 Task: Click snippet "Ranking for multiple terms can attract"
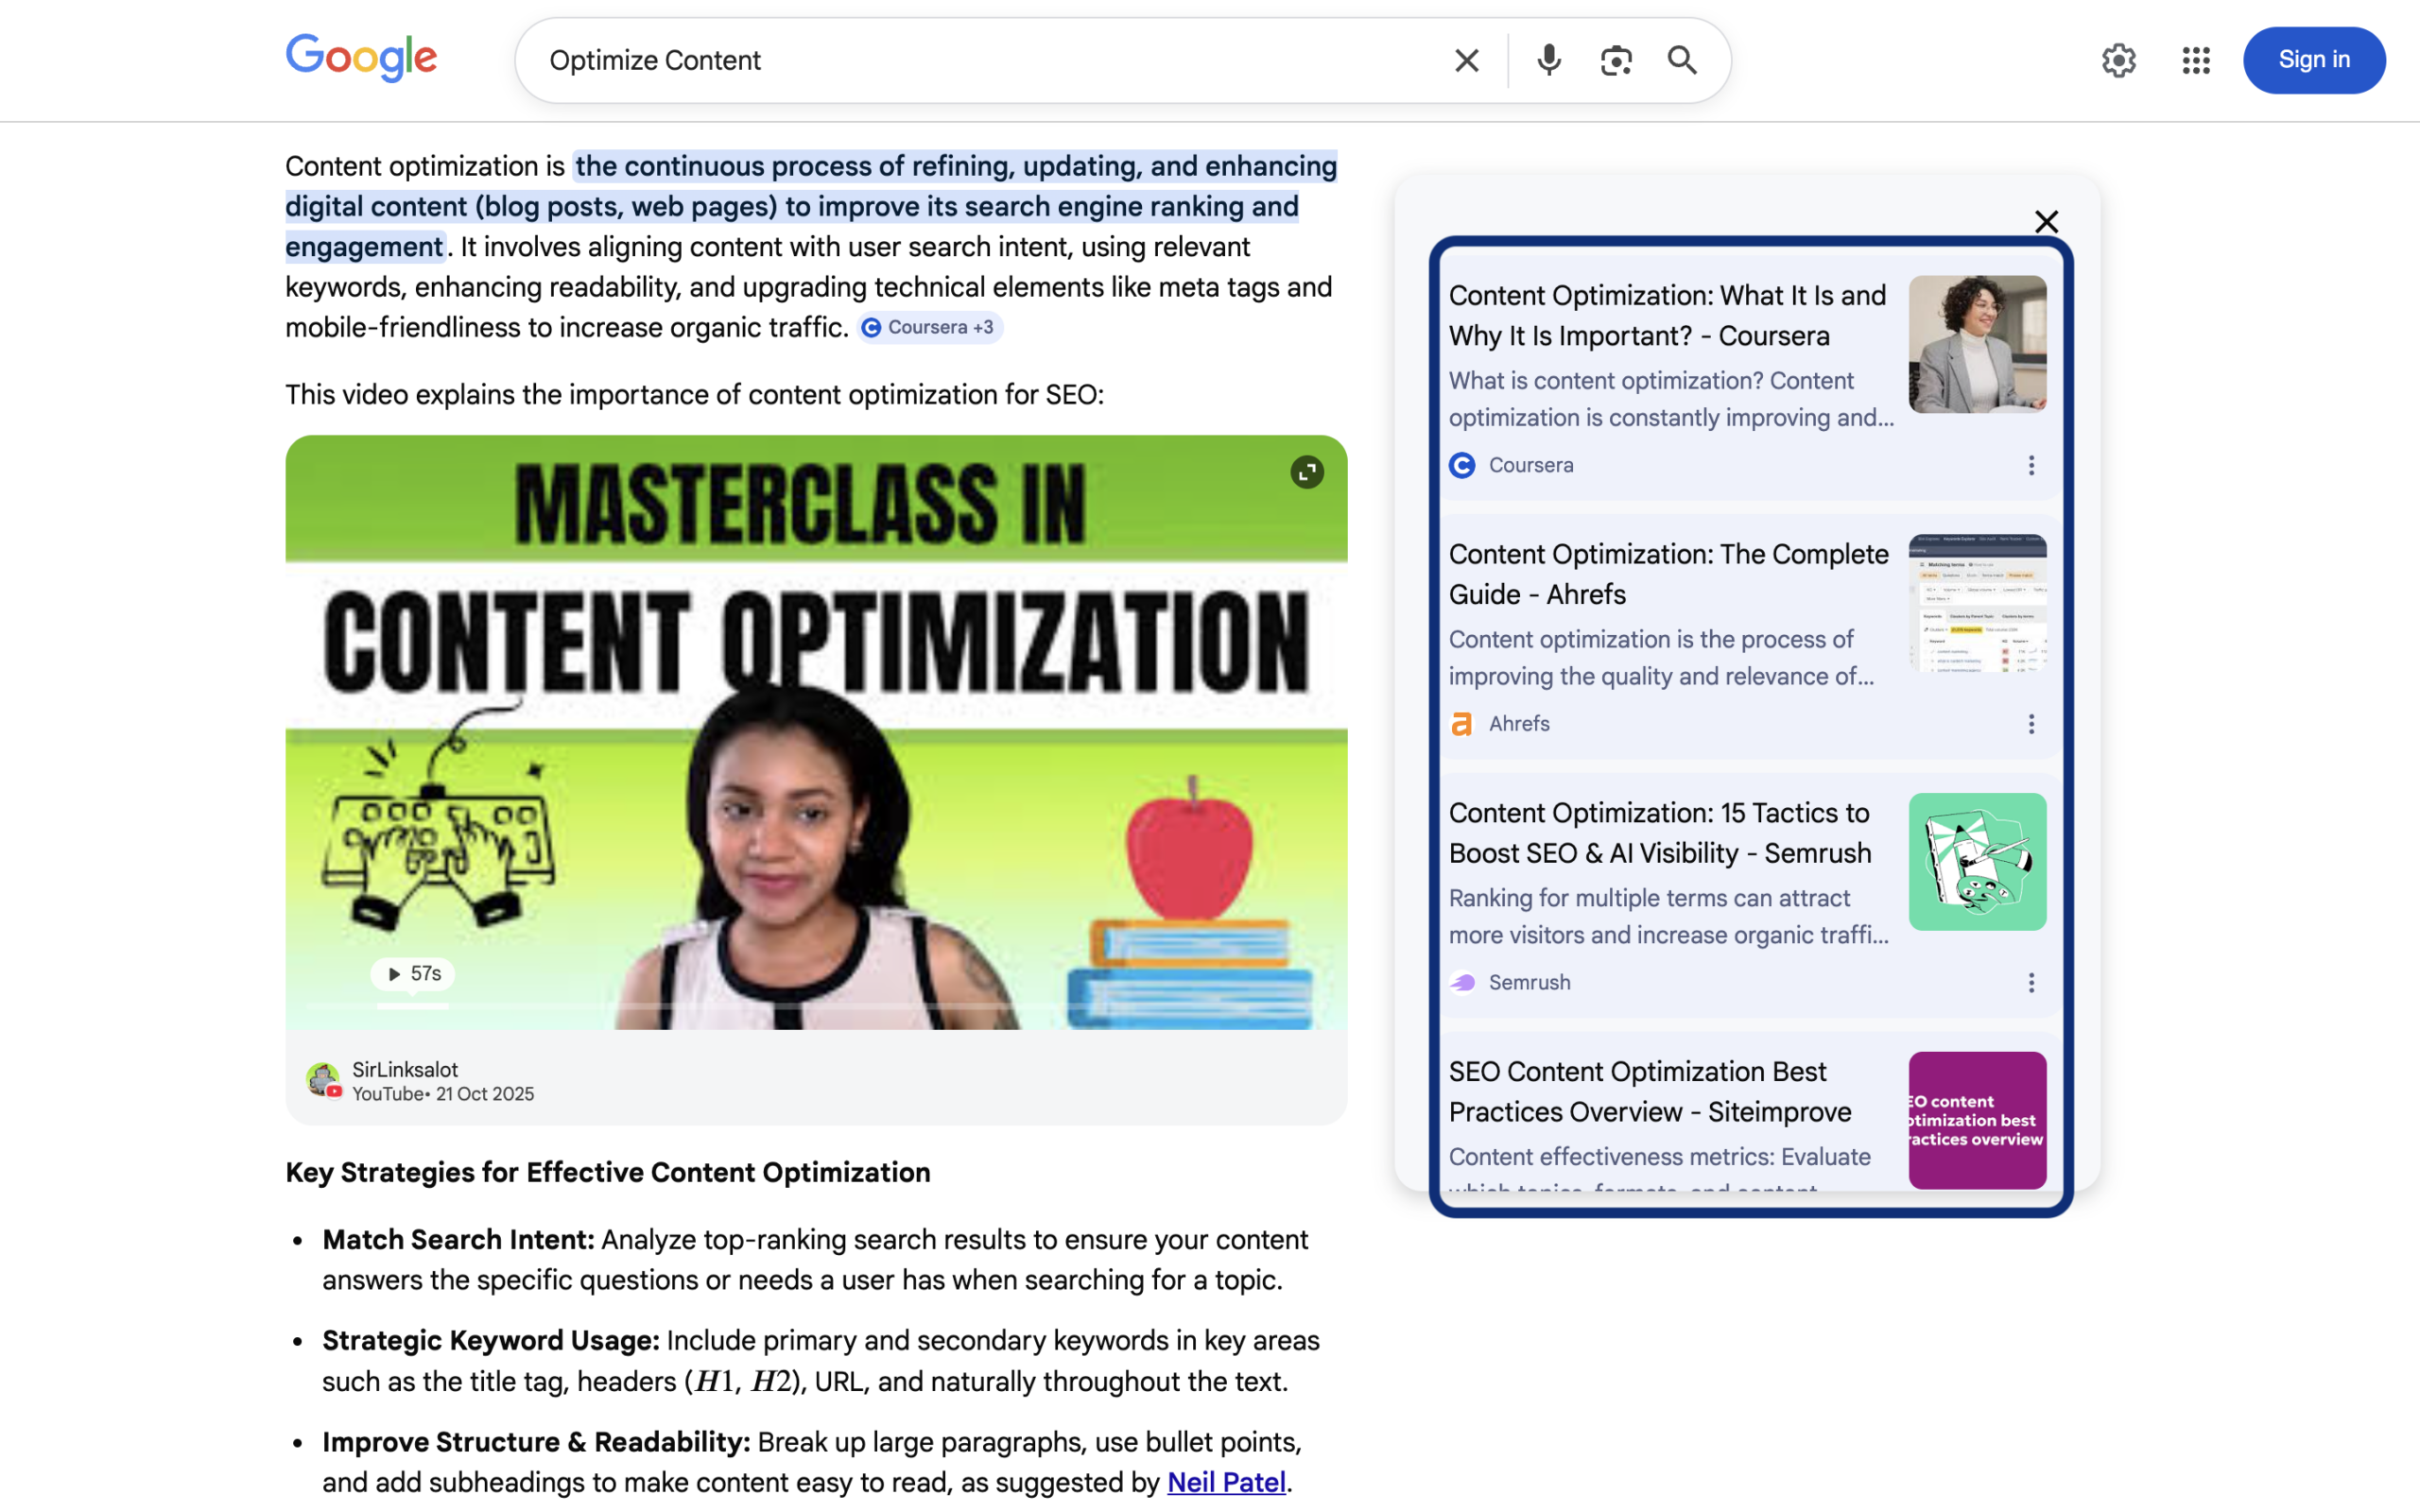click(1649, 898)
